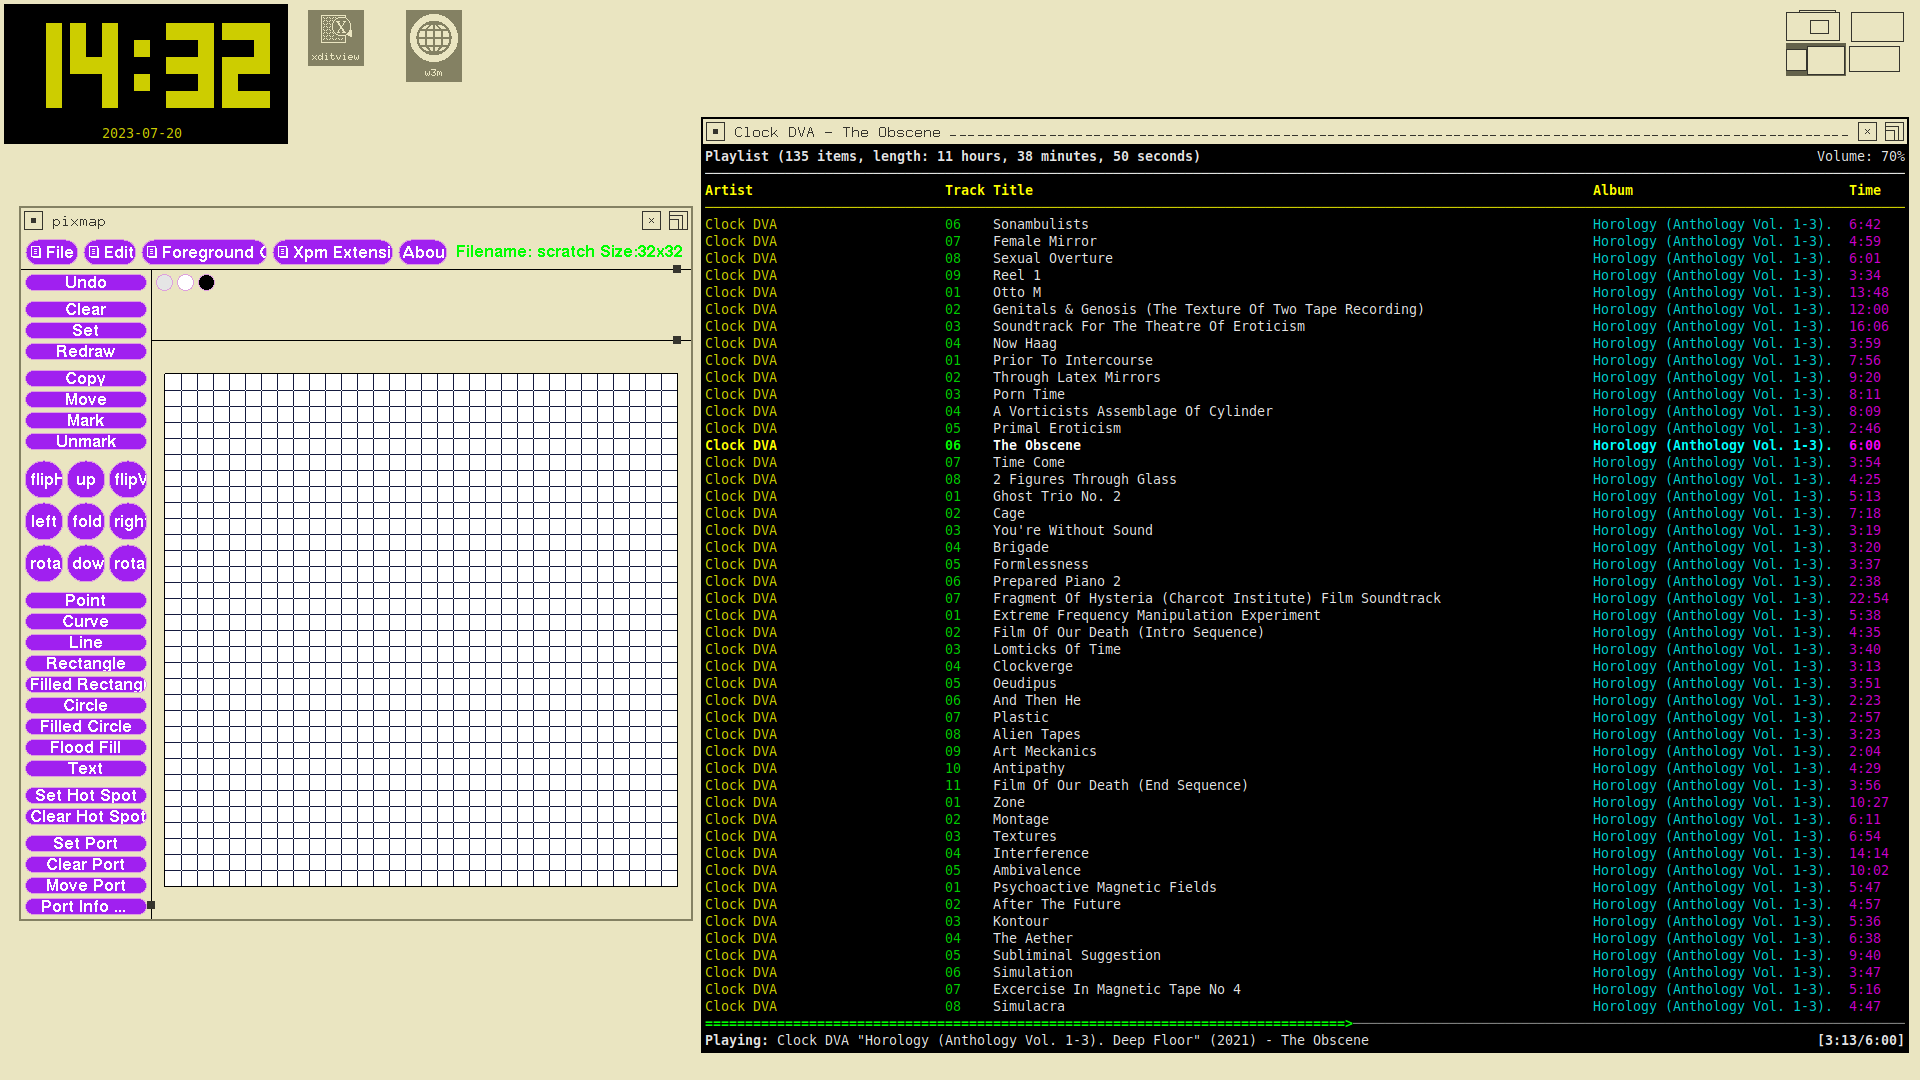Select the track Porn Time
The image size is (1920, 1080).
point(1305,395)
